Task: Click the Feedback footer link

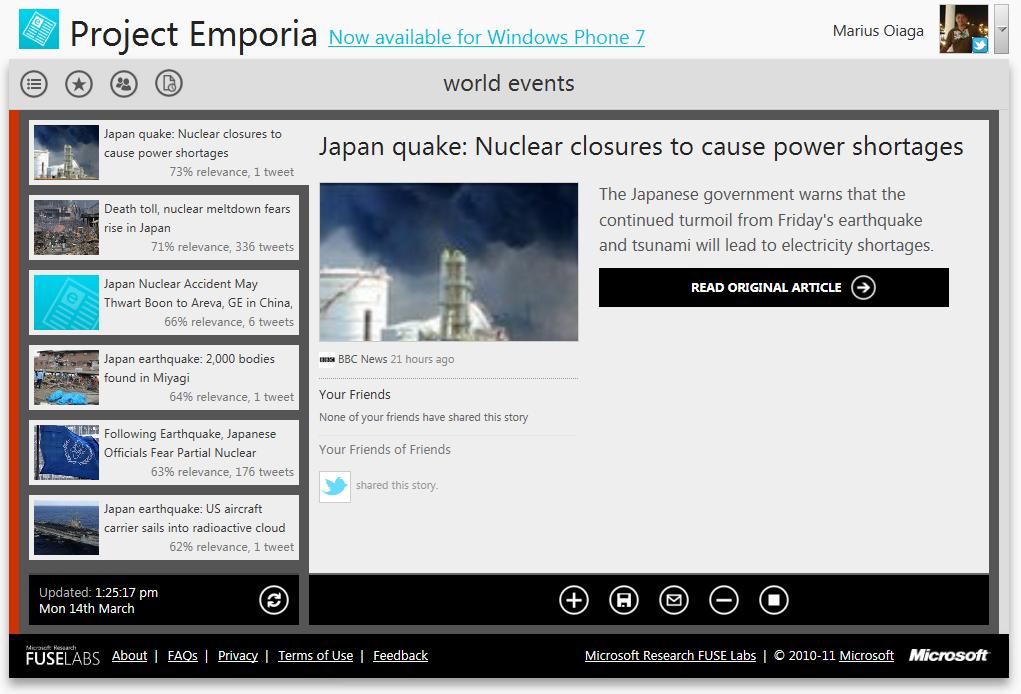Action: 400,656
